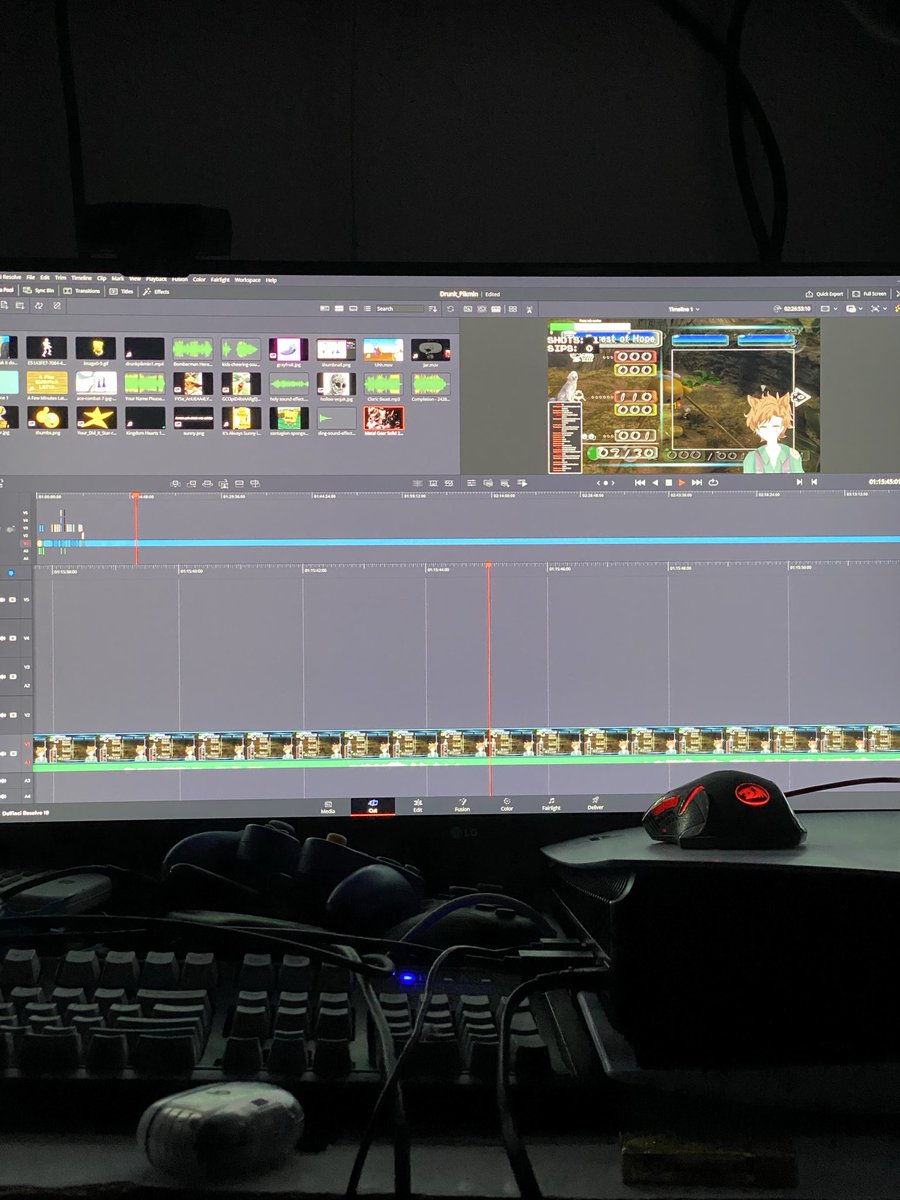Open the Playback menu
Viewport: 900px width, 1200px height.
[157, 280]
